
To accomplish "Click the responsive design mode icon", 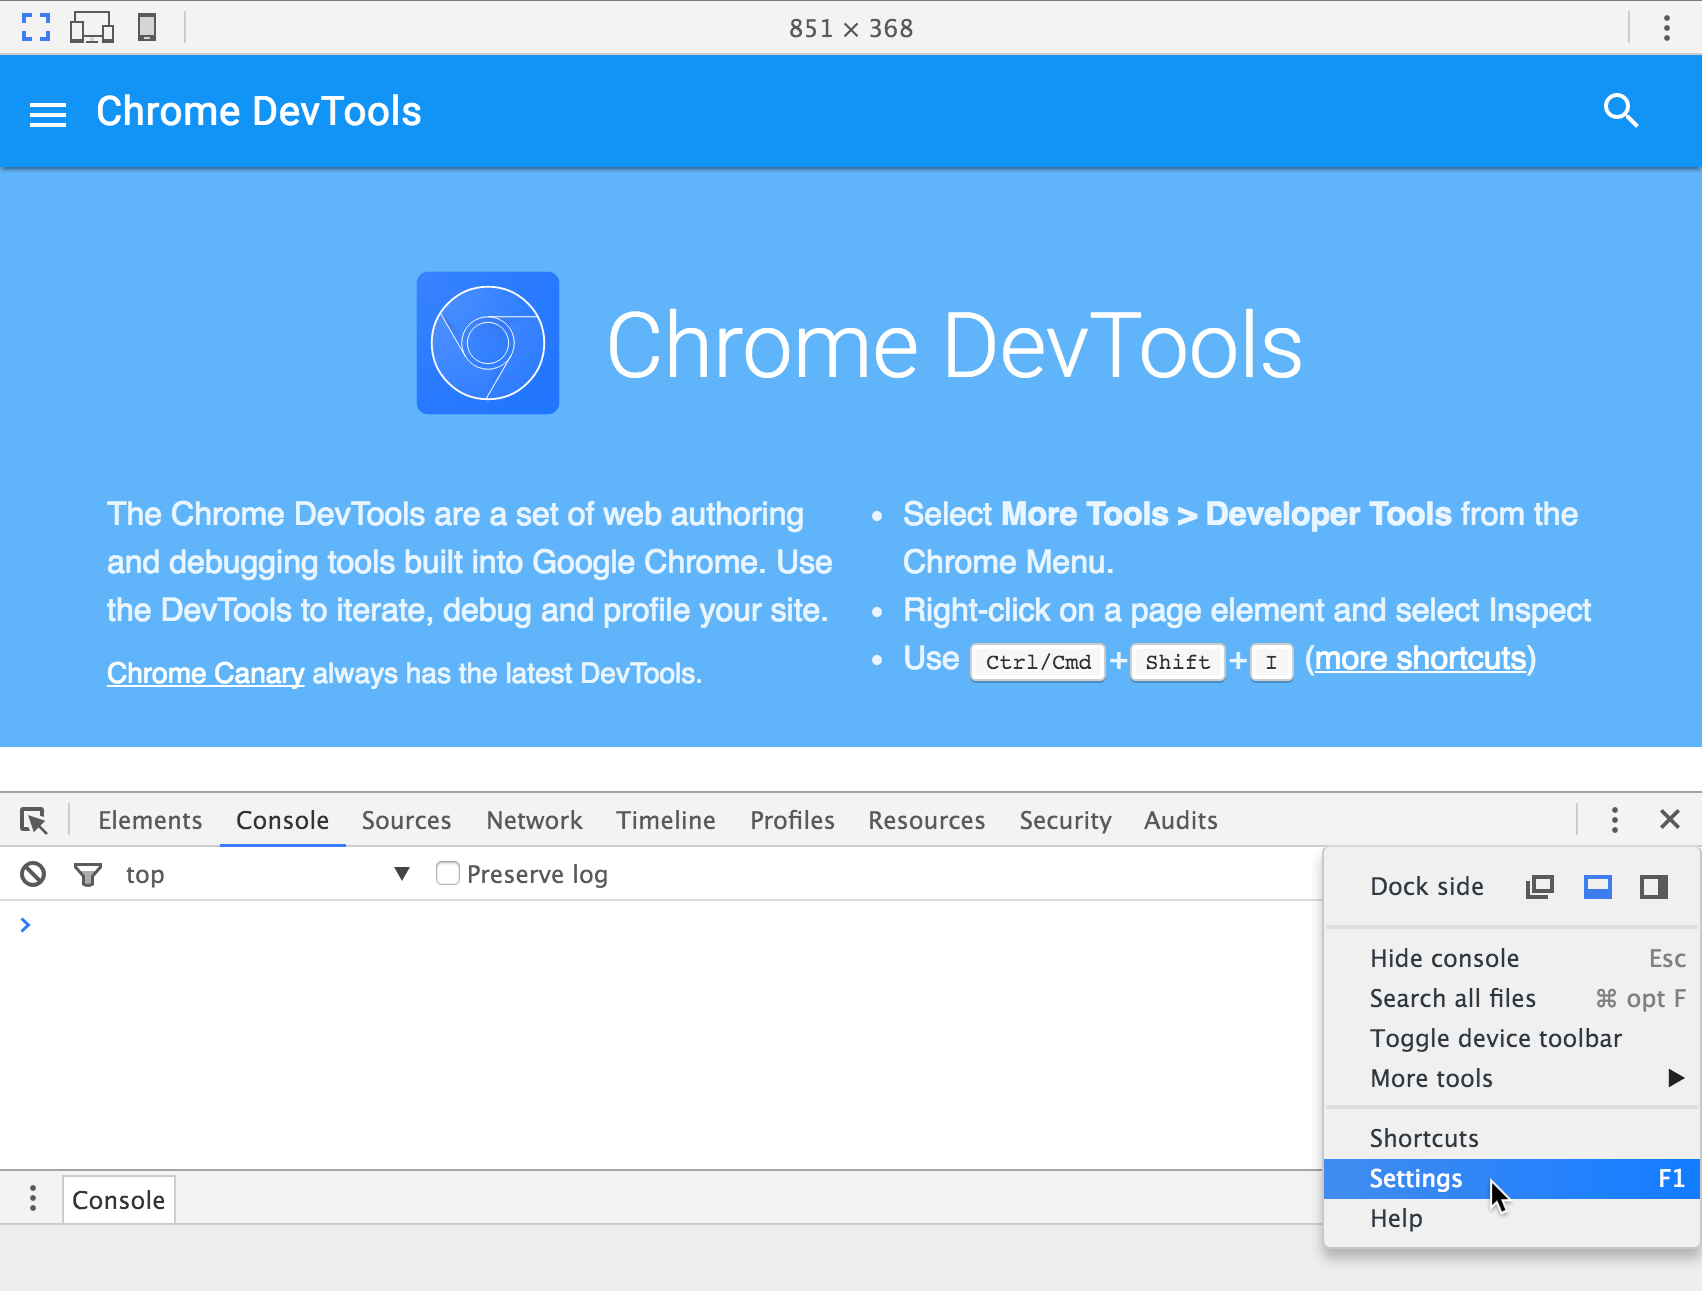I will [x=92, y=27].
